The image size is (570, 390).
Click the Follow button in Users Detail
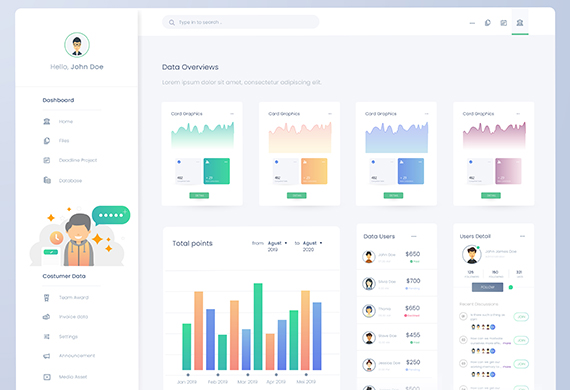click(x=487, y=287)
